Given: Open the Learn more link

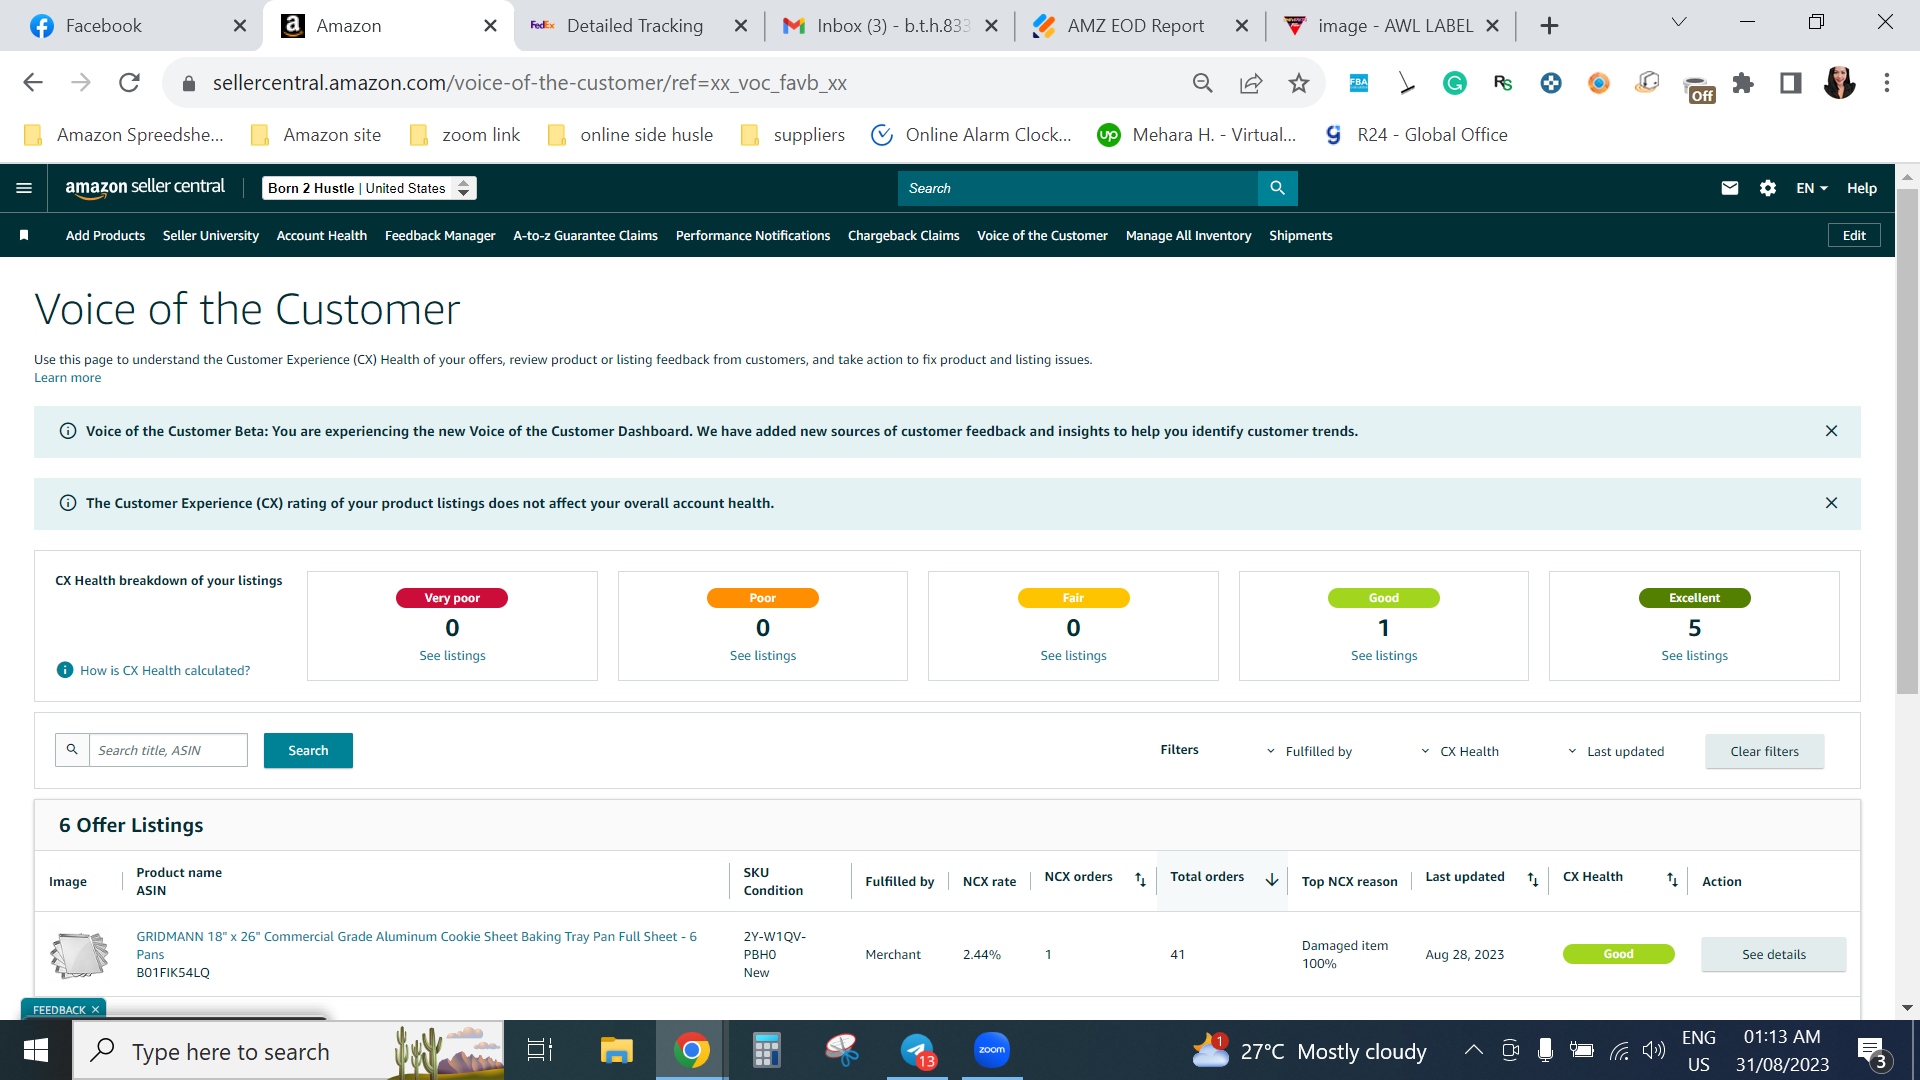Looking at the screenshot, I should click(67, 377).
